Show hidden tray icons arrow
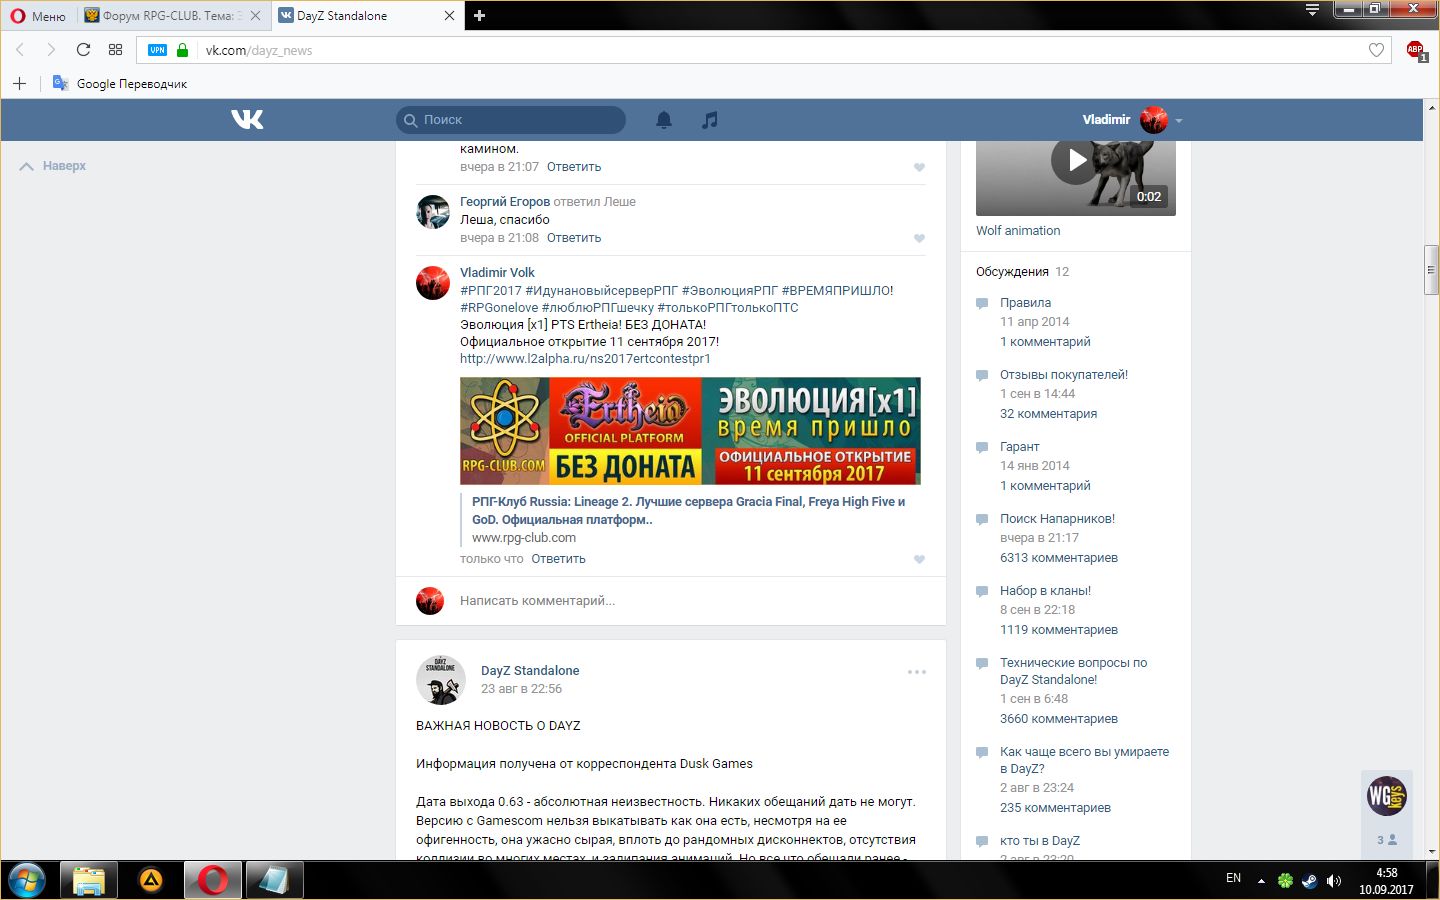 pos(1261,881)
